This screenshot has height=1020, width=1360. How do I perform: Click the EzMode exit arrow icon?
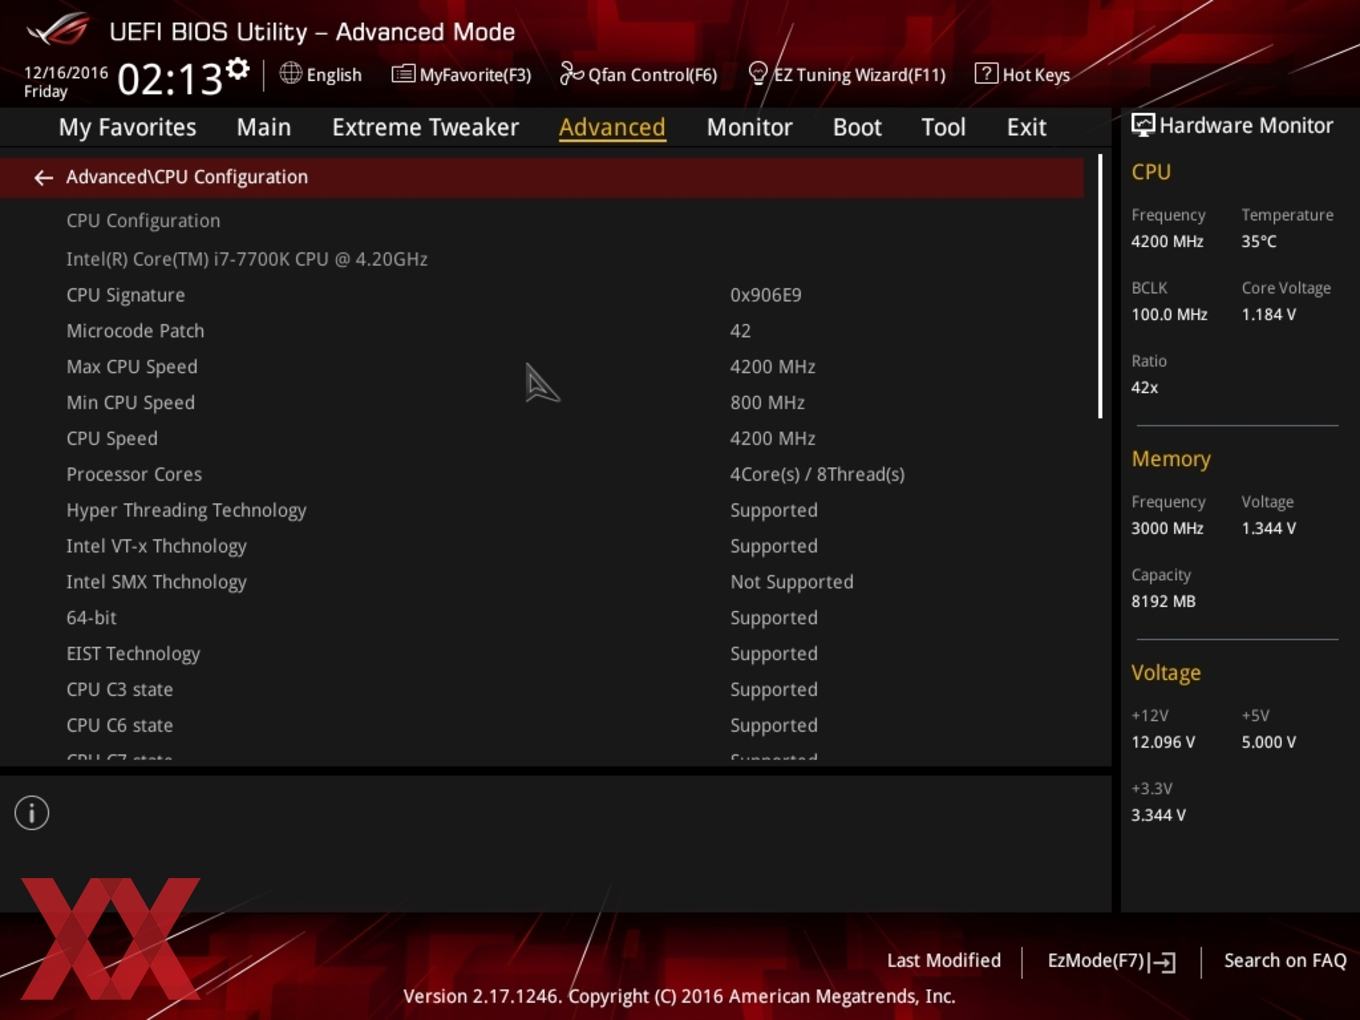coord(1162,962)
